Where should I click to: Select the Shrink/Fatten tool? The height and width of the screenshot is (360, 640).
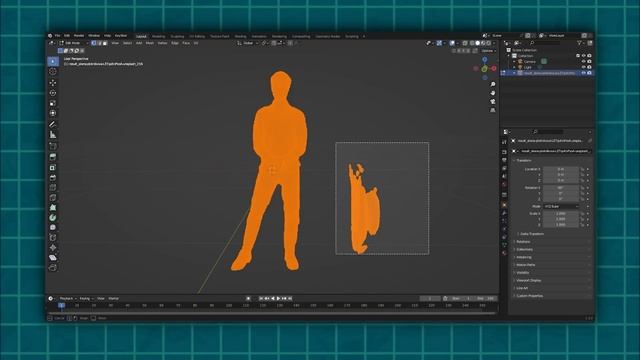(x=53, y=248)
